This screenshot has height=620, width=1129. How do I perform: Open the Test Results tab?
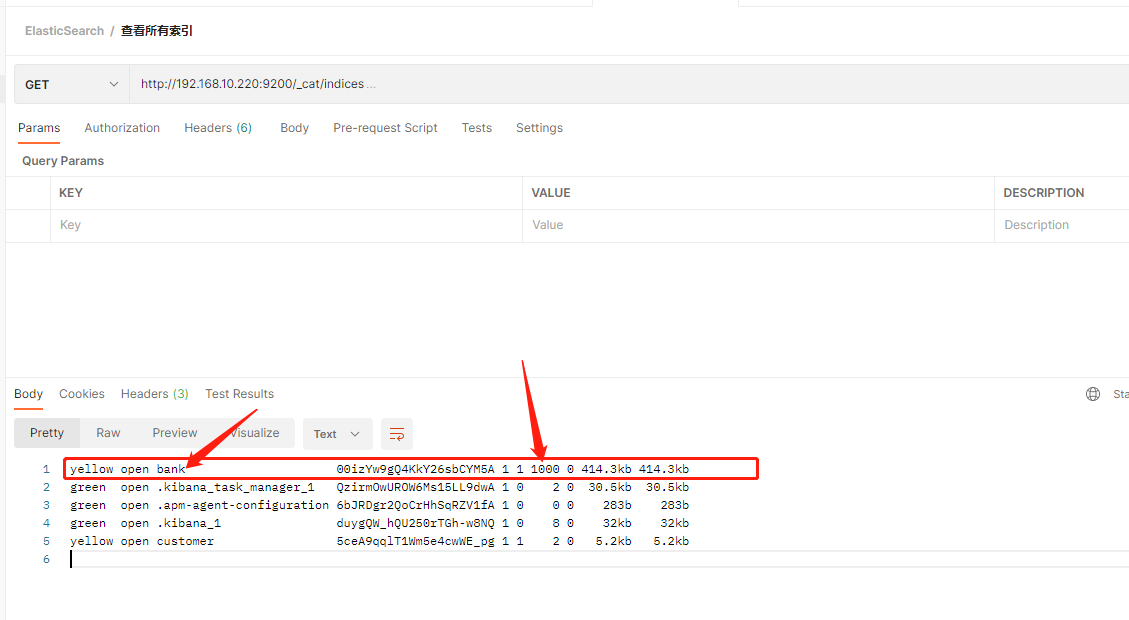pyautogui.click(x=240, y=394)
